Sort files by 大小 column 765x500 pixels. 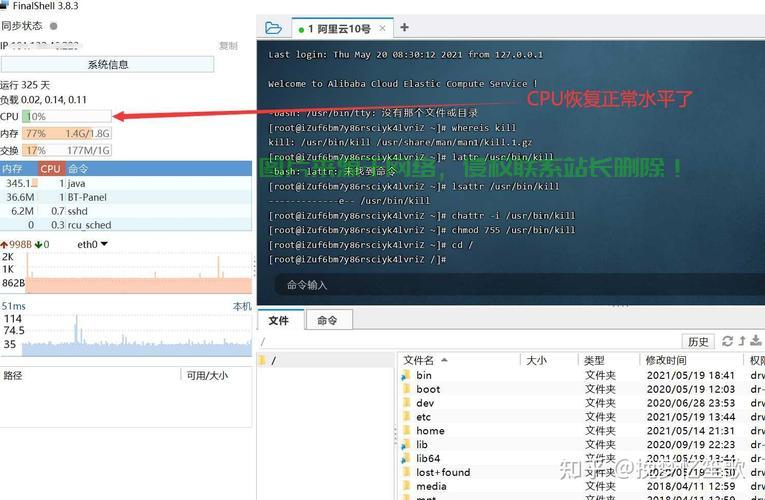click(549, 360)
